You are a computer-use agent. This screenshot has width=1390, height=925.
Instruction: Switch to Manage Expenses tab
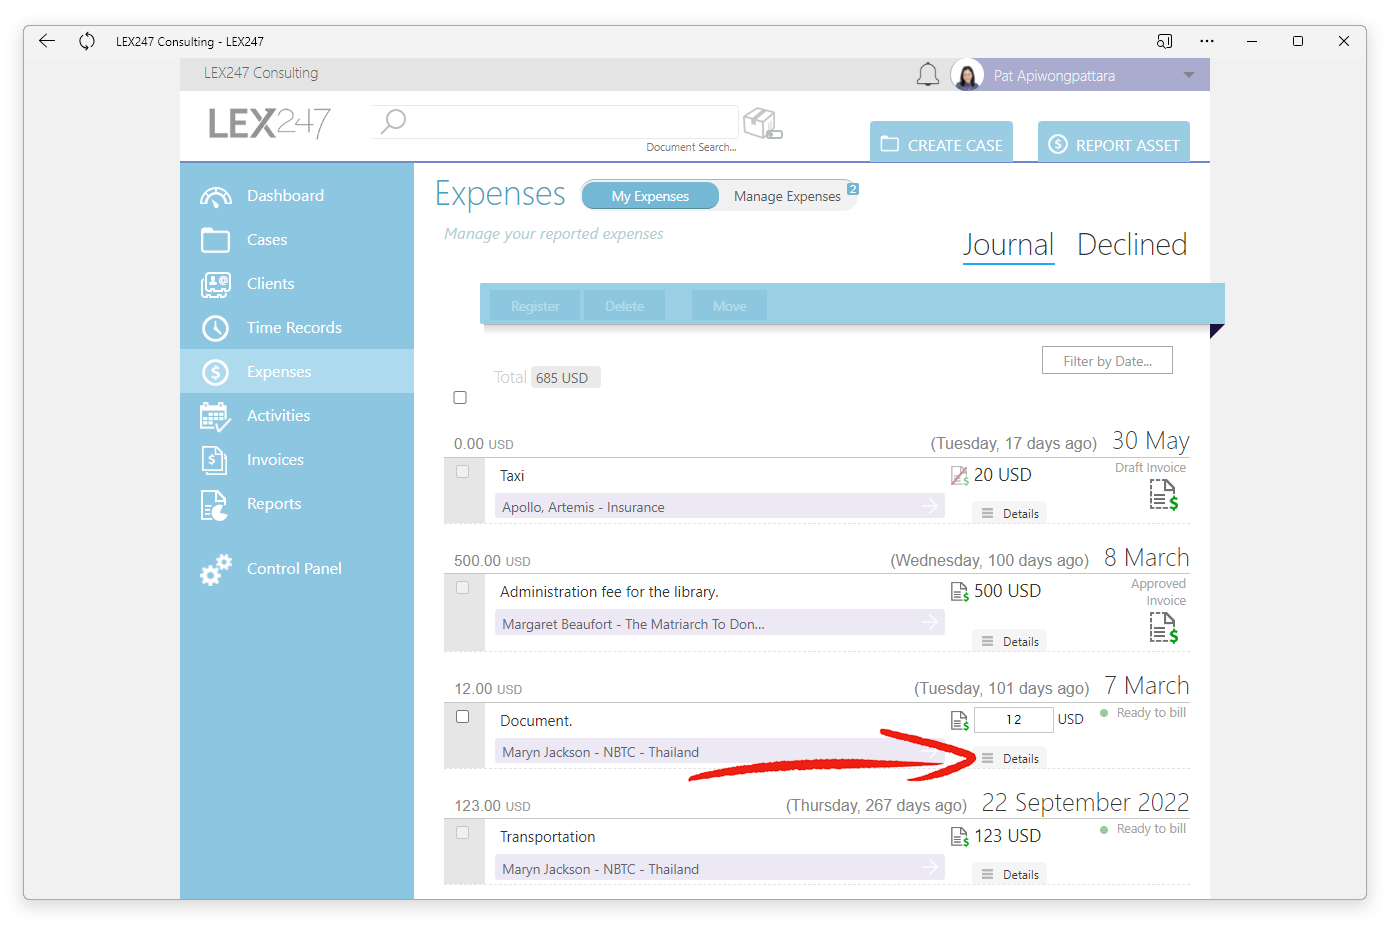(x=787, y=196)
